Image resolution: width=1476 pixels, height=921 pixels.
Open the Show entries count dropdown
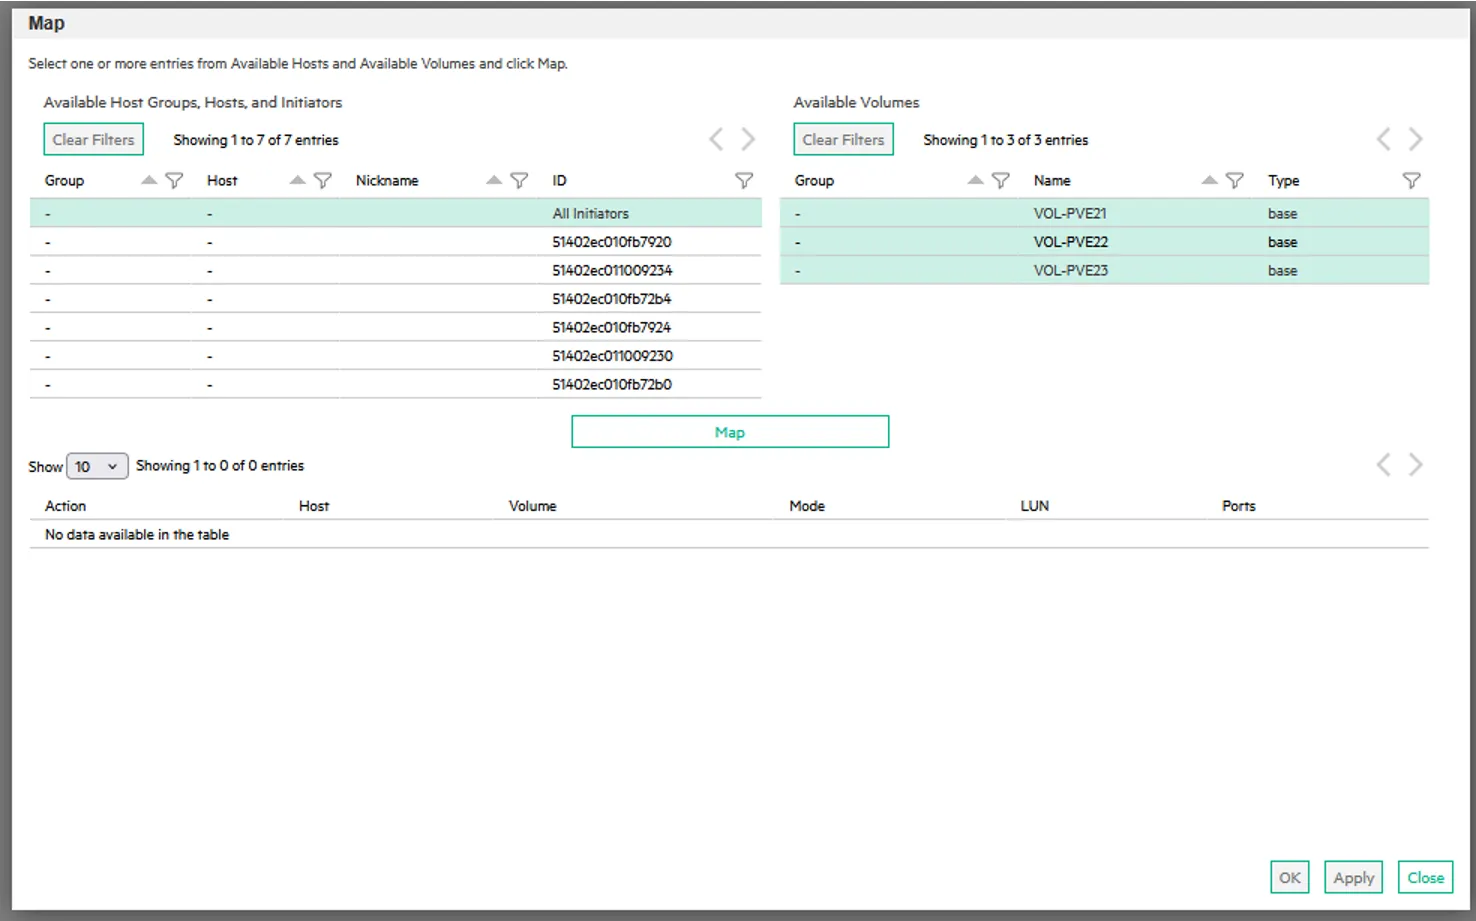[x=97, y=467]
